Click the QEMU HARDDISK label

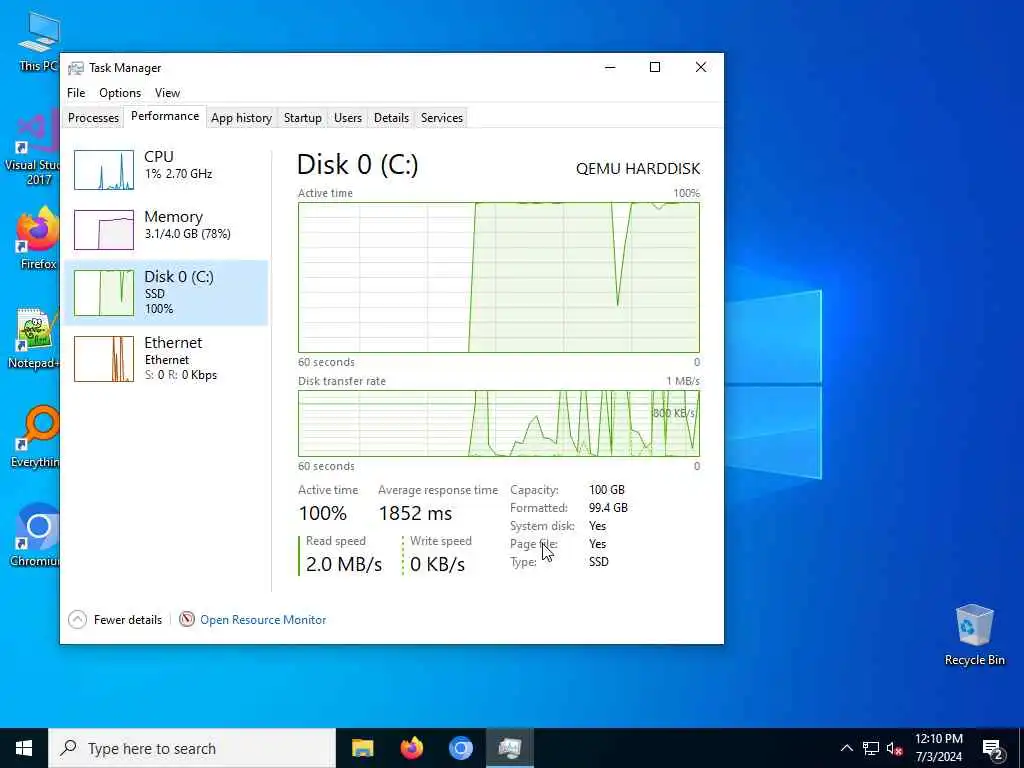click(638, 168)
